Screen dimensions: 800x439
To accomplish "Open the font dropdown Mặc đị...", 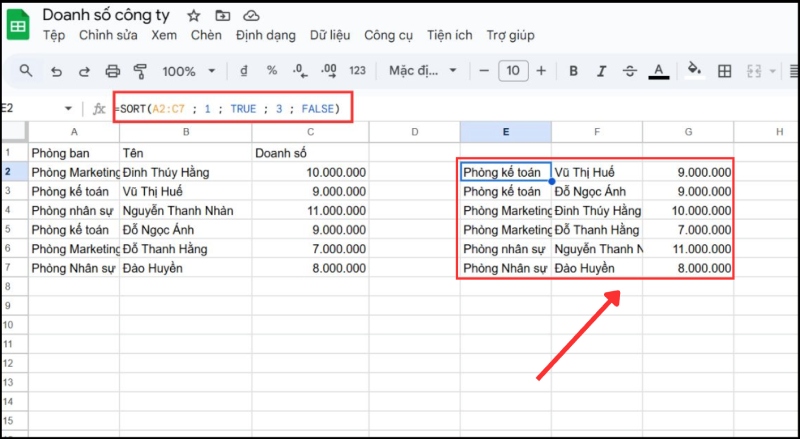I will [422, 70].
